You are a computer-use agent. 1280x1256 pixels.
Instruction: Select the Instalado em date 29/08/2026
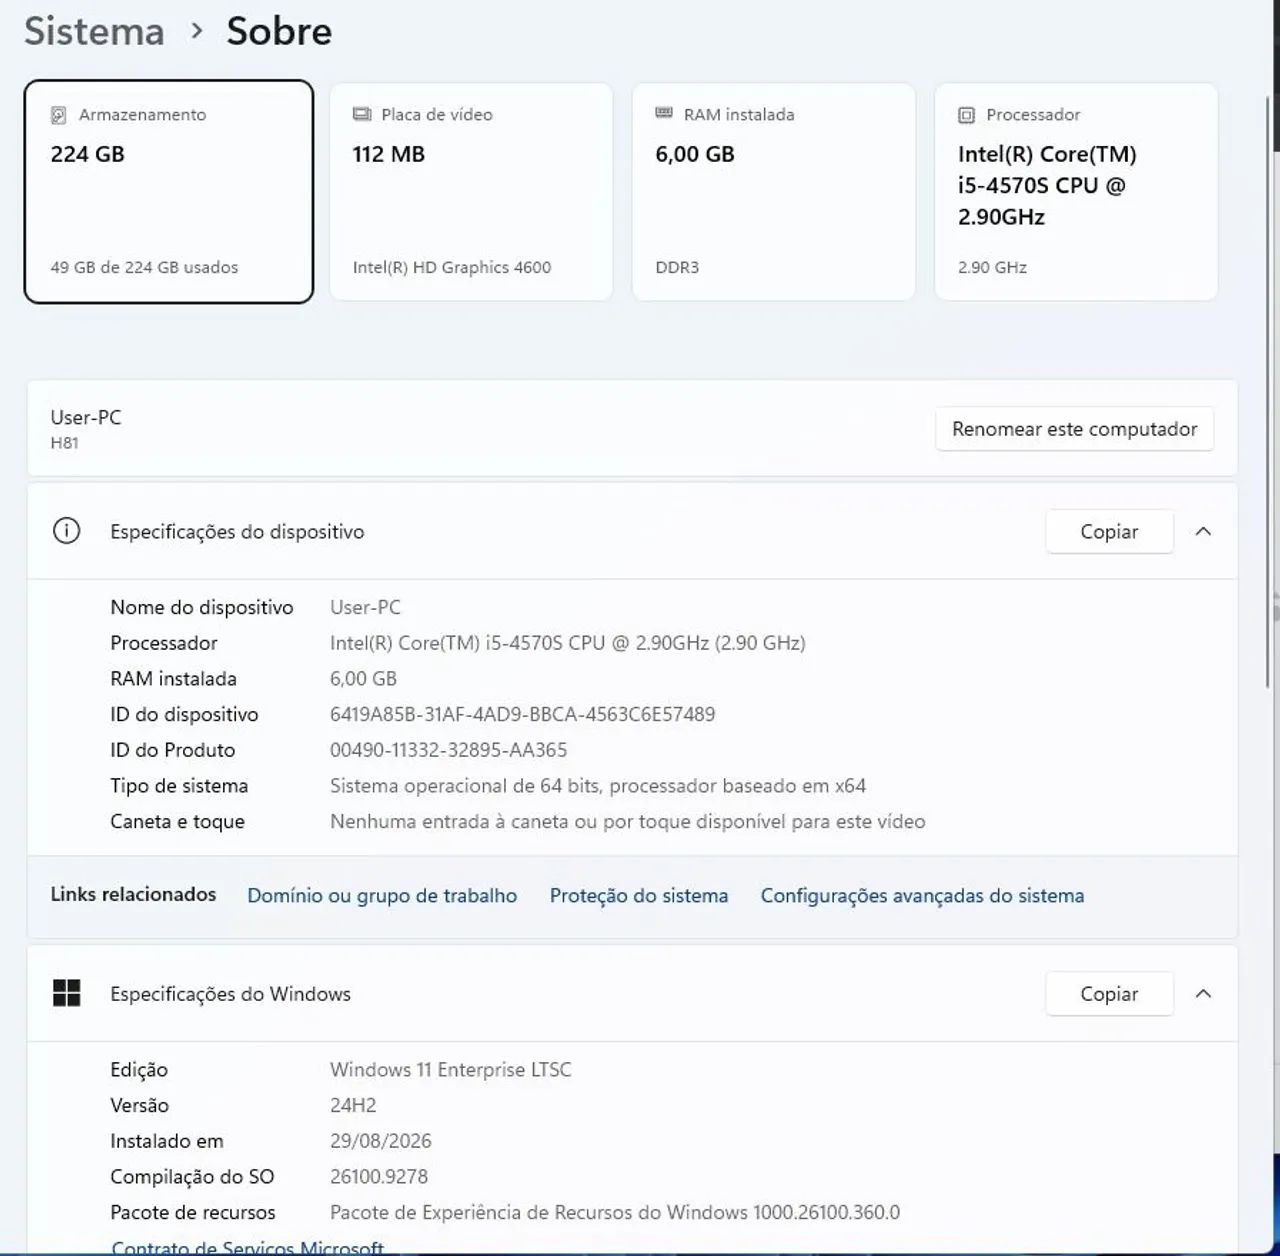pos(381,1141)
